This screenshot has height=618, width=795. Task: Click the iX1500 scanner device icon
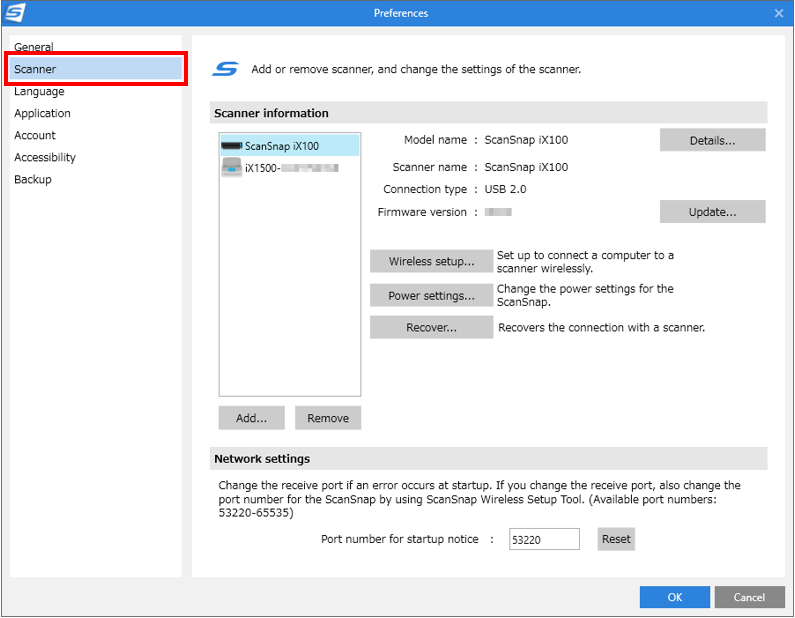click(x=232, y=167)
